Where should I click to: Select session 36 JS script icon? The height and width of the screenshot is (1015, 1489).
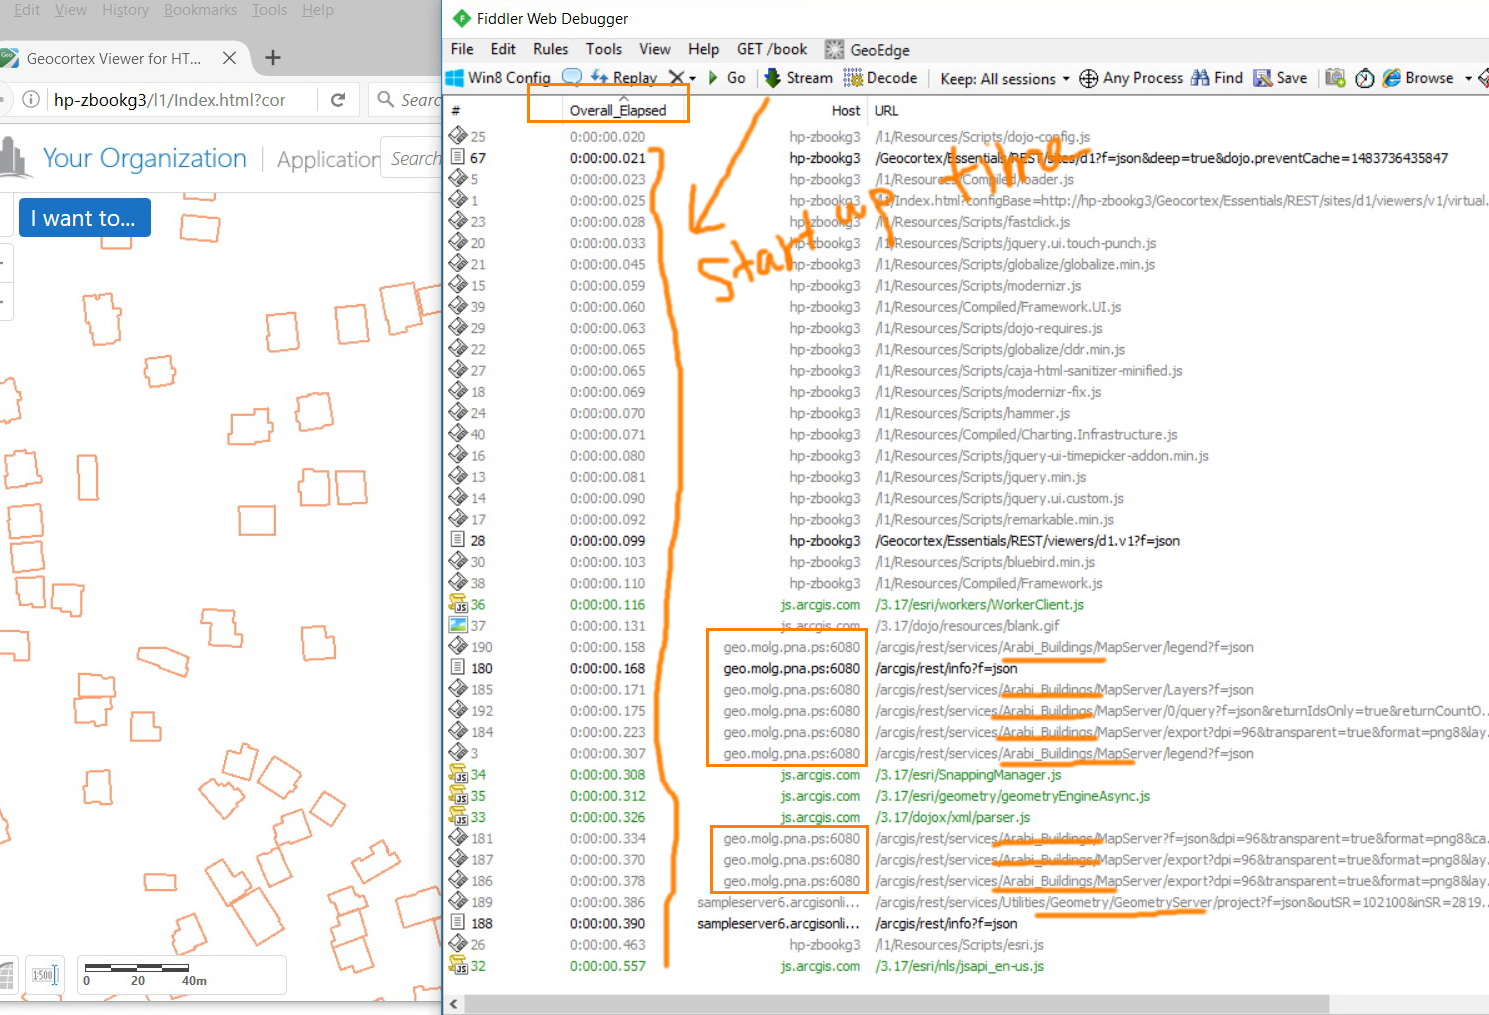[459, 604]
